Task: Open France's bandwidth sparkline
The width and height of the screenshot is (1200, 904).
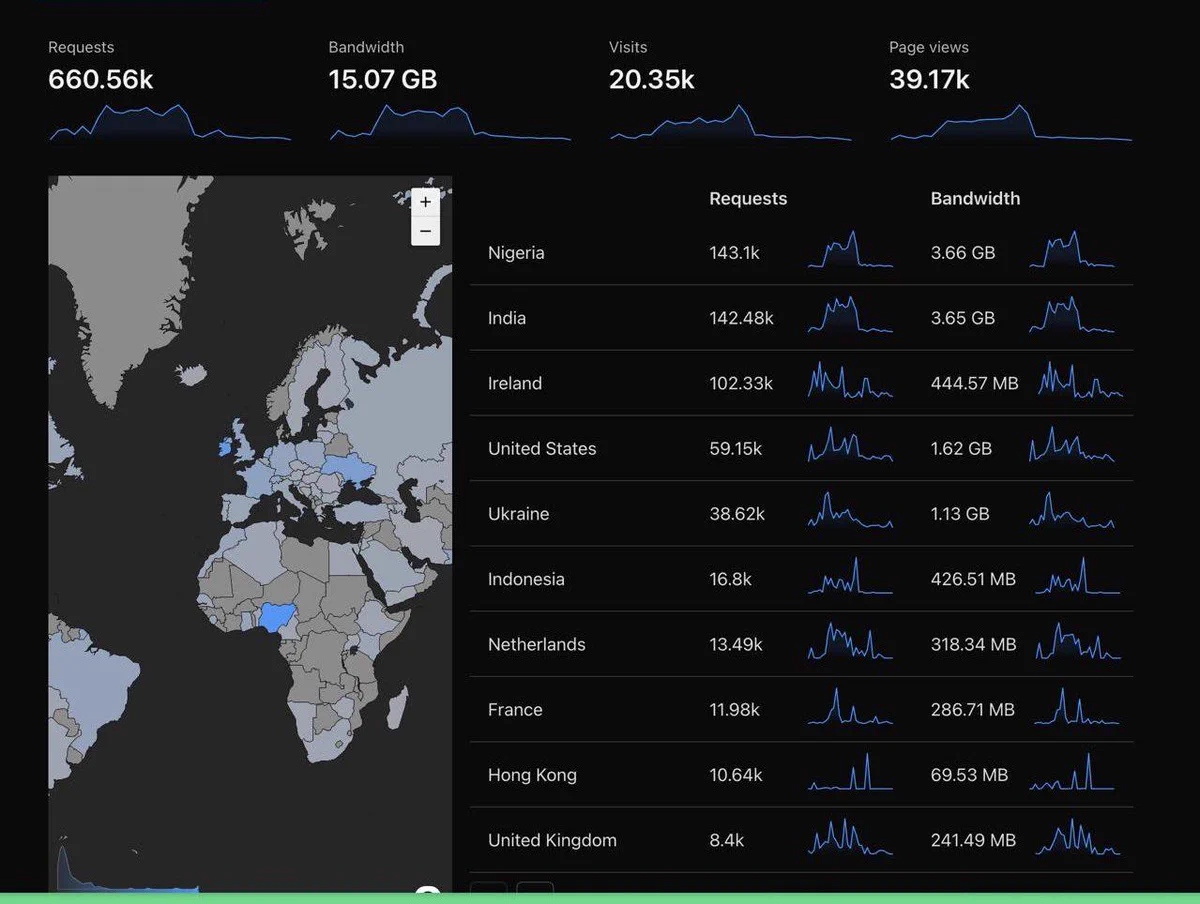Action: [1076, 706]
